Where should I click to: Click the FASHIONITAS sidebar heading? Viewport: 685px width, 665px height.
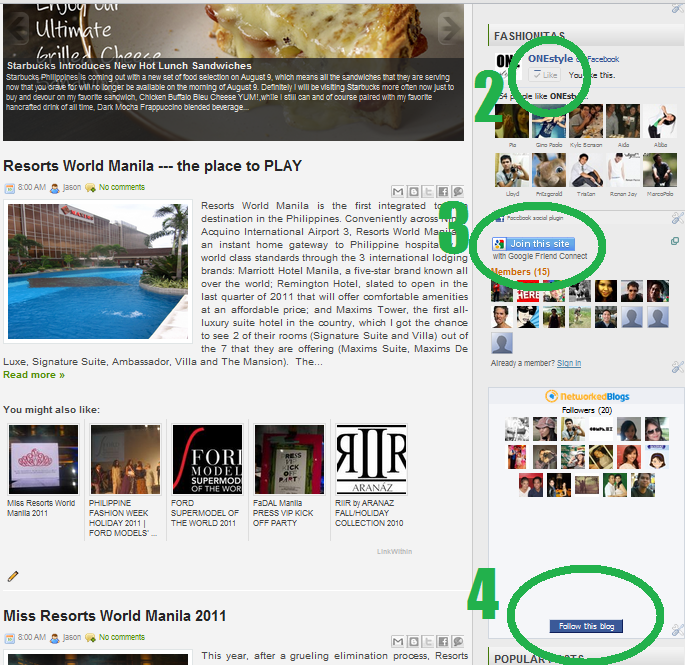pyautogui.click(x=529, y=36)
